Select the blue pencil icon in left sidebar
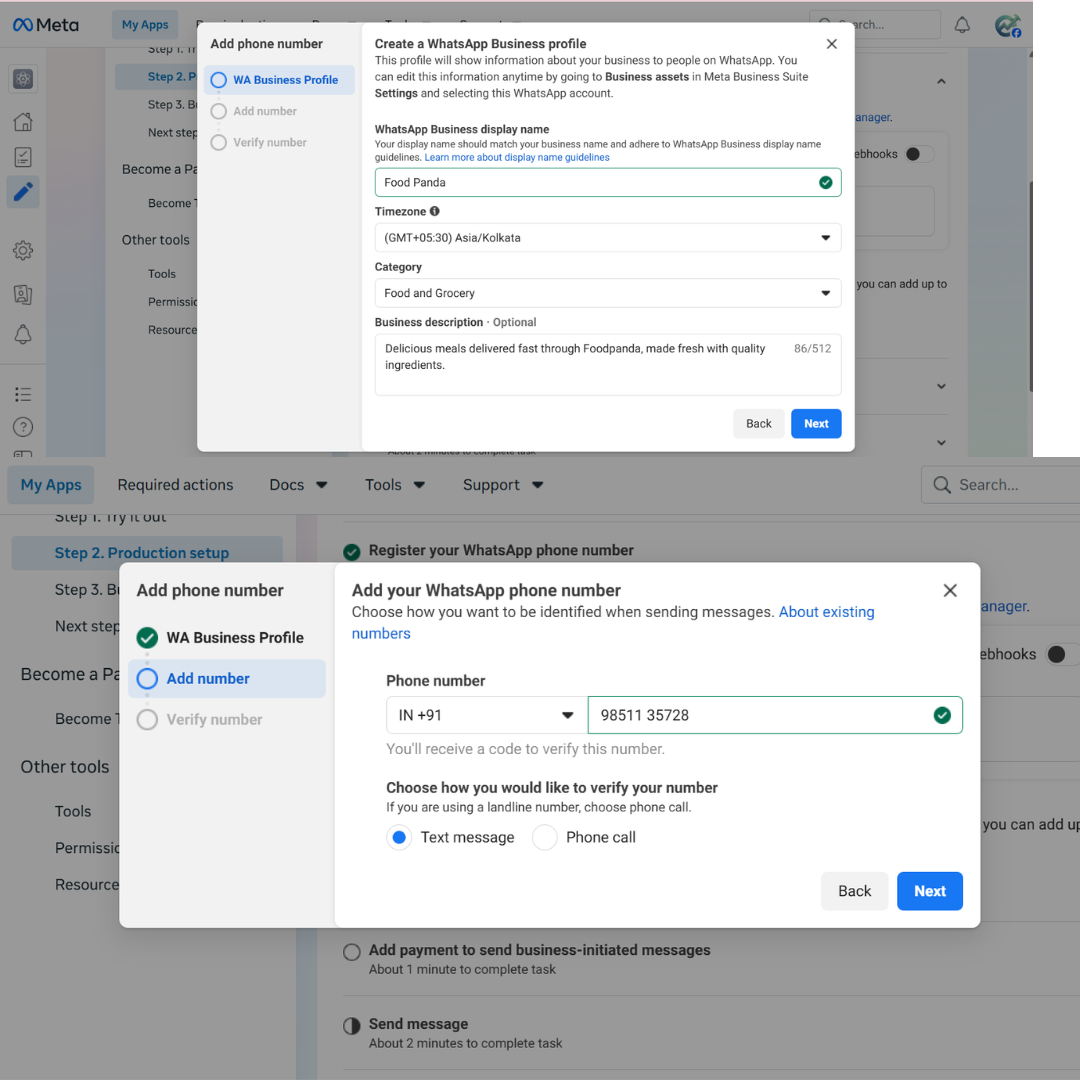 [23, 191]
